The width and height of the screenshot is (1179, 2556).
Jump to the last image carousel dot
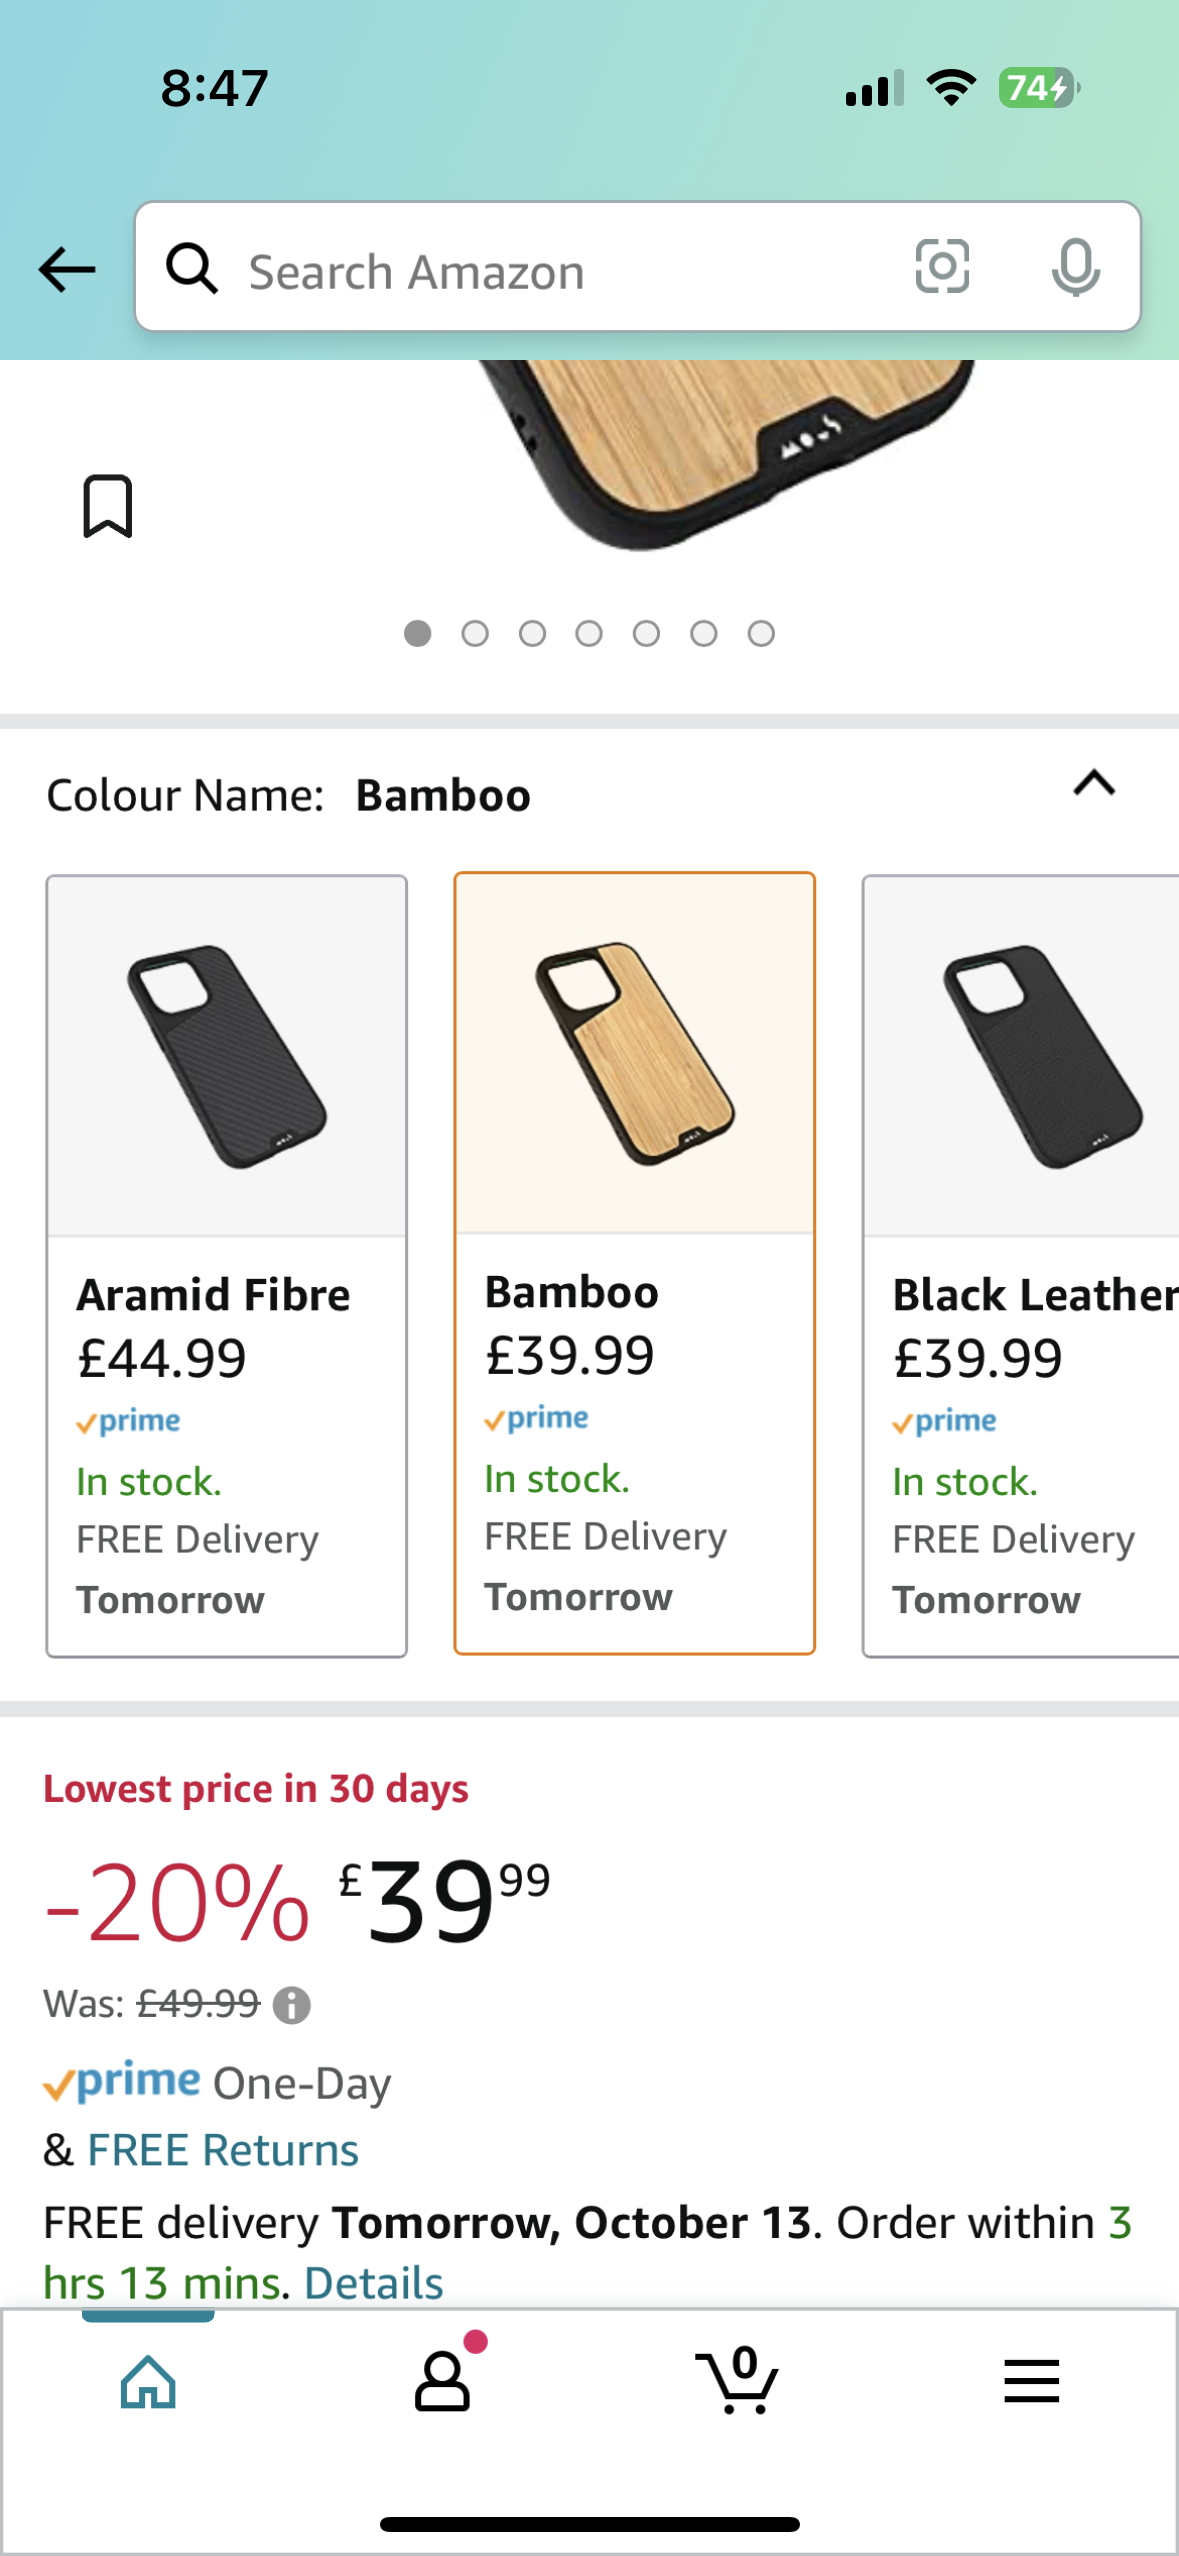pyautogui.click(x=761, y=634)
